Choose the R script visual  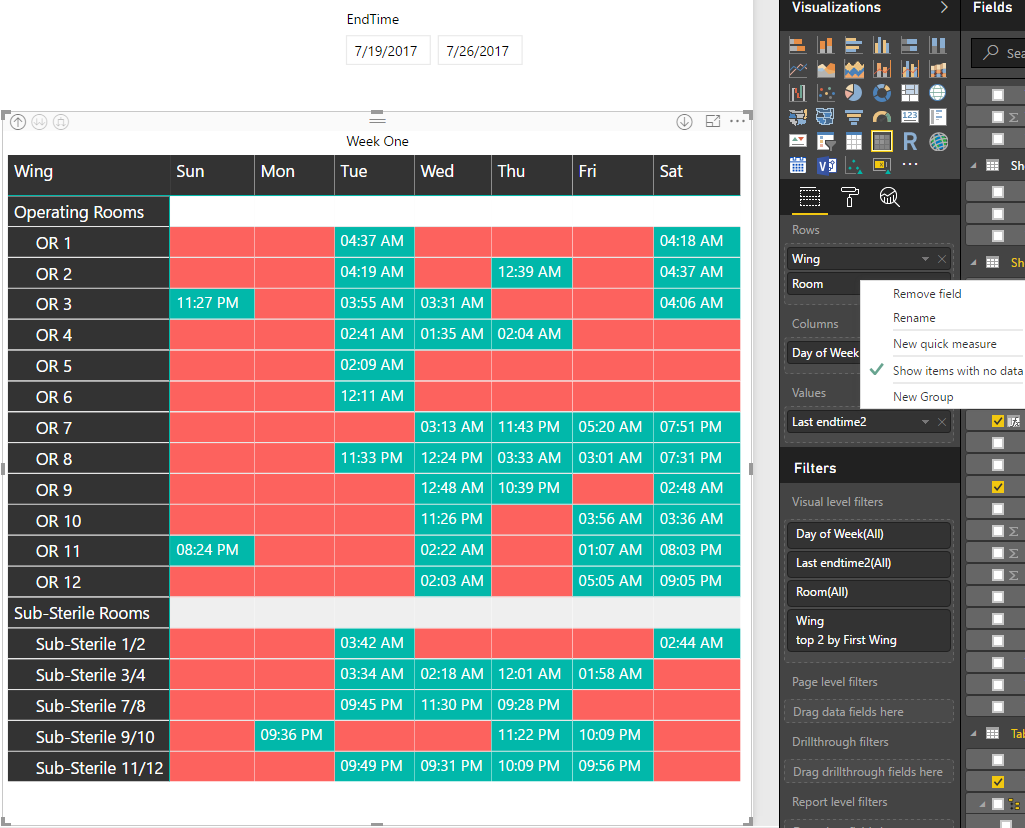909,141
